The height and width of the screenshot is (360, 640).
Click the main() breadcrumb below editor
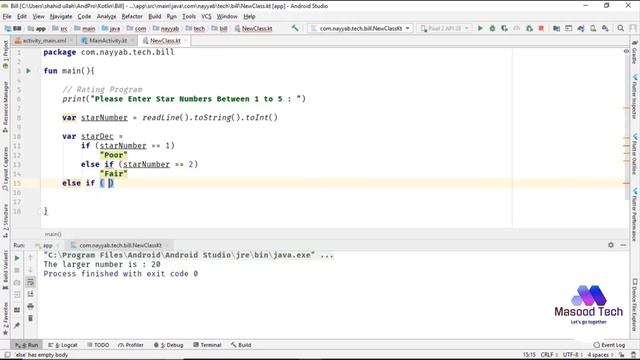(53, 234)
